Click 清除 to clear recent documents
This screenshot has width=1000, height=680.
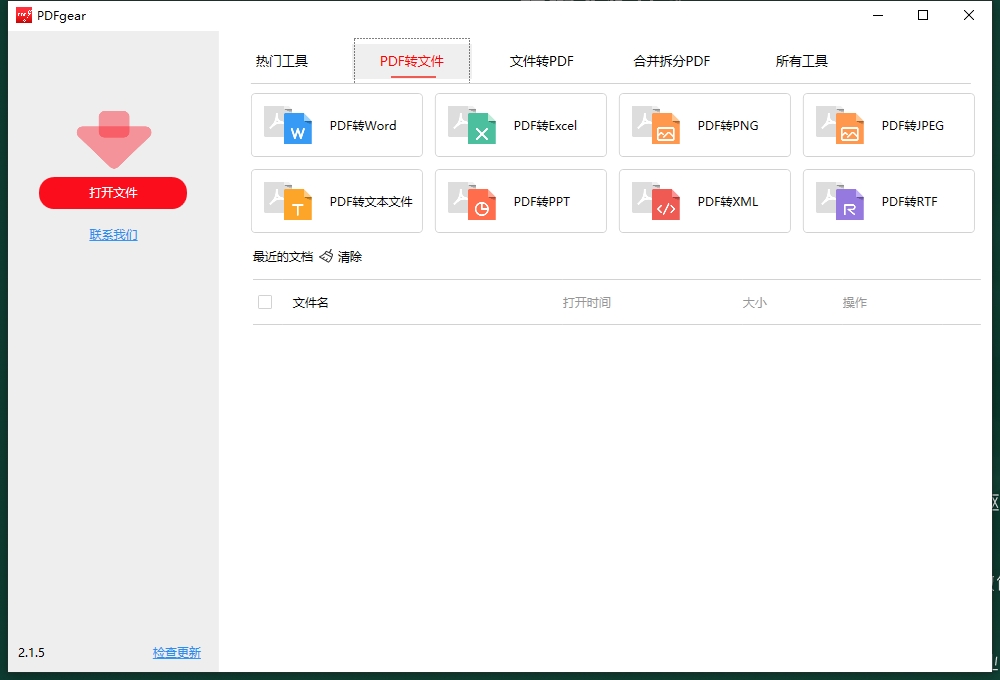(349, 256)
